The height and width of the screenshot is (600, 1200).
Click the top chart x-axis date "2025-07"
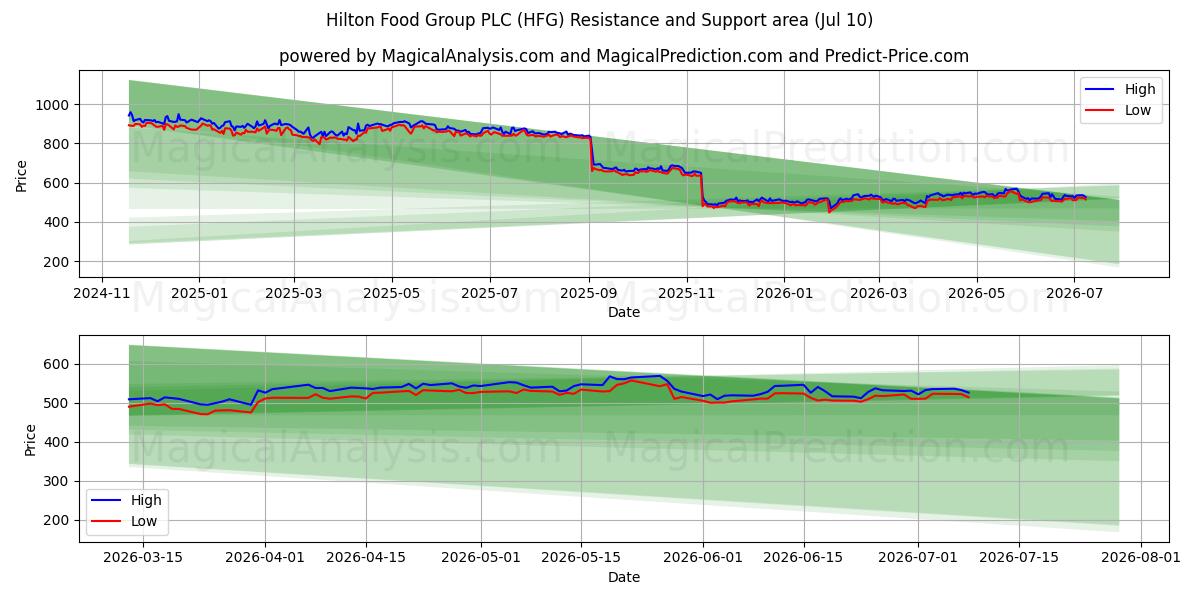[x=489, y=294]
